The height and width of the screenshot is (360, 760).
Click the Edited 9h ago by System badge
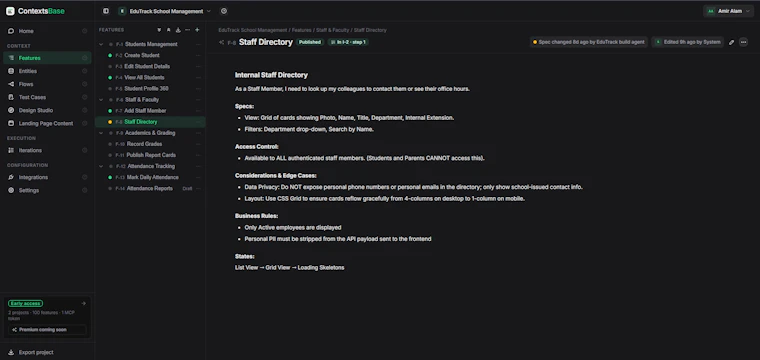click(x=688, y=42)
